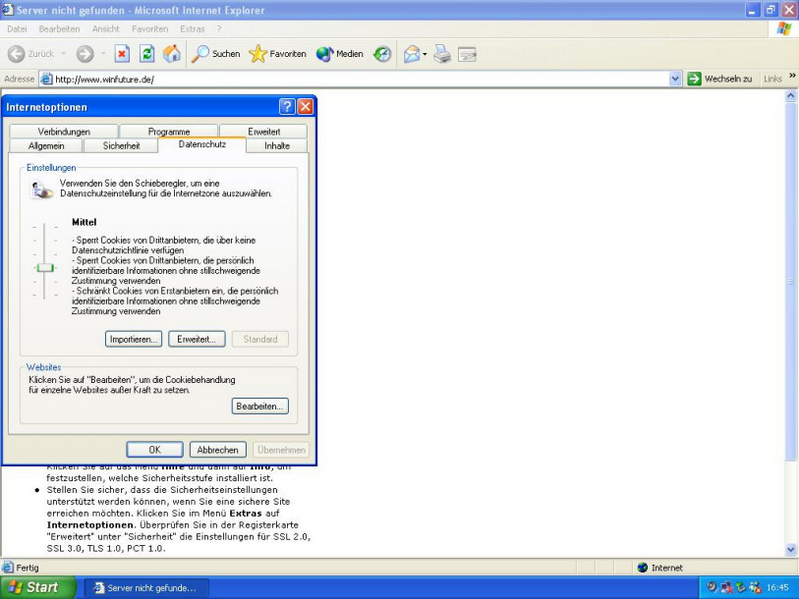Open the Suchen search pane
799x599 pixels.
coord(216,54)
